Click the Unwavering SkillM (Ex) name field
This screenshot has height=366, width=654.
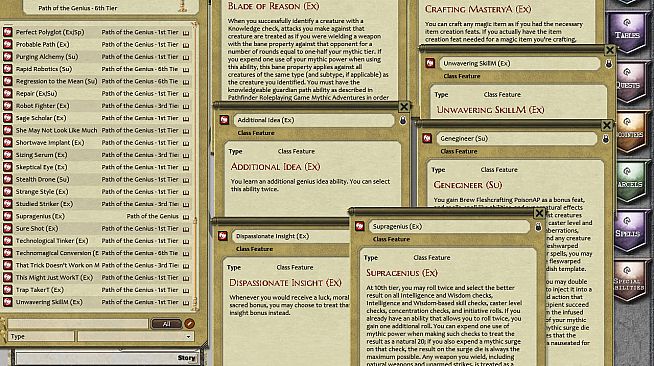pos(520,63)
